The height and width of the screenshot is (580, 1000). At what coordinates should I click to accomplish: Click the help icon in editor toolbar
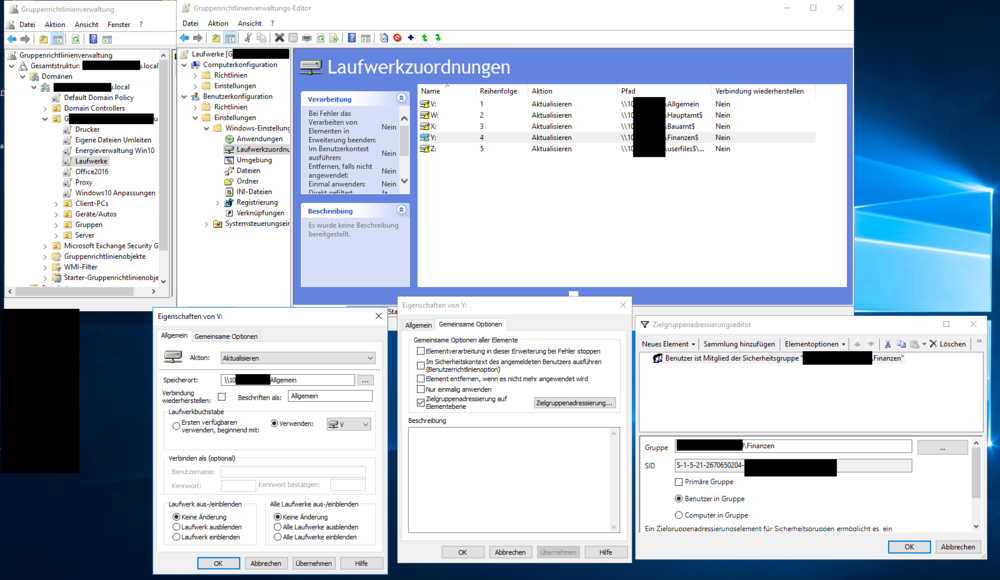point(352,38)
